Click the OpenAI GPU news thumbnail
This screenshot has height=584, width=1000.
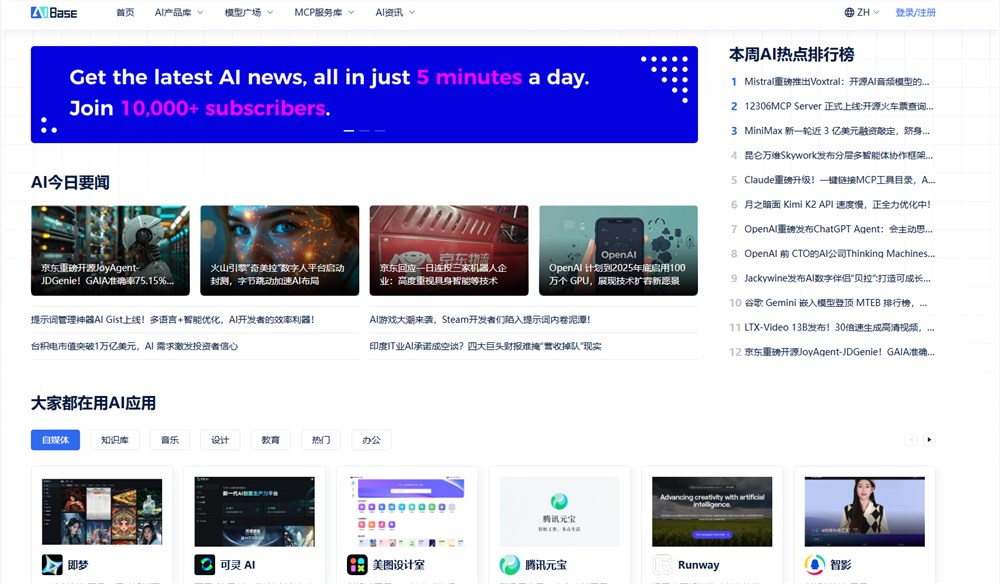click(618, 250)
